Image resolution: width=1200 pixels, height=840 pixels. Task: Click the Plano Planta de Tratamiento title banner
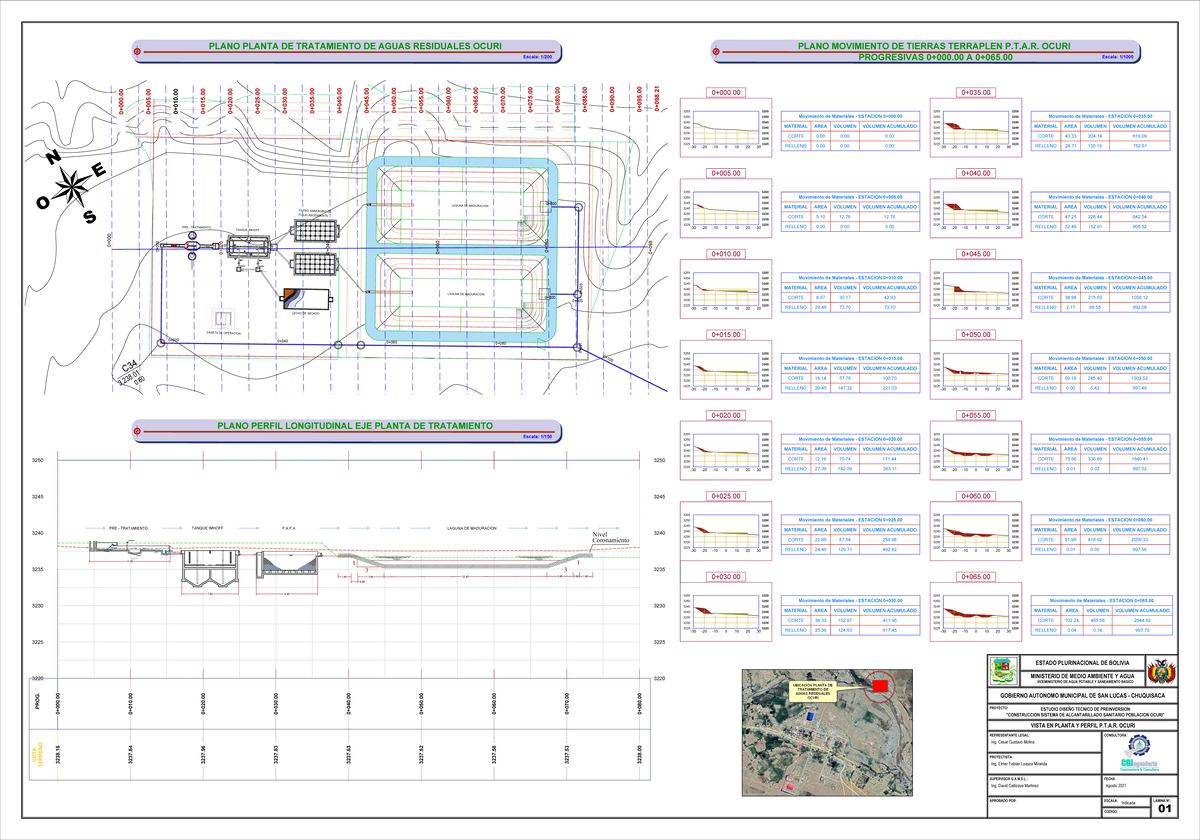point(354,47)
